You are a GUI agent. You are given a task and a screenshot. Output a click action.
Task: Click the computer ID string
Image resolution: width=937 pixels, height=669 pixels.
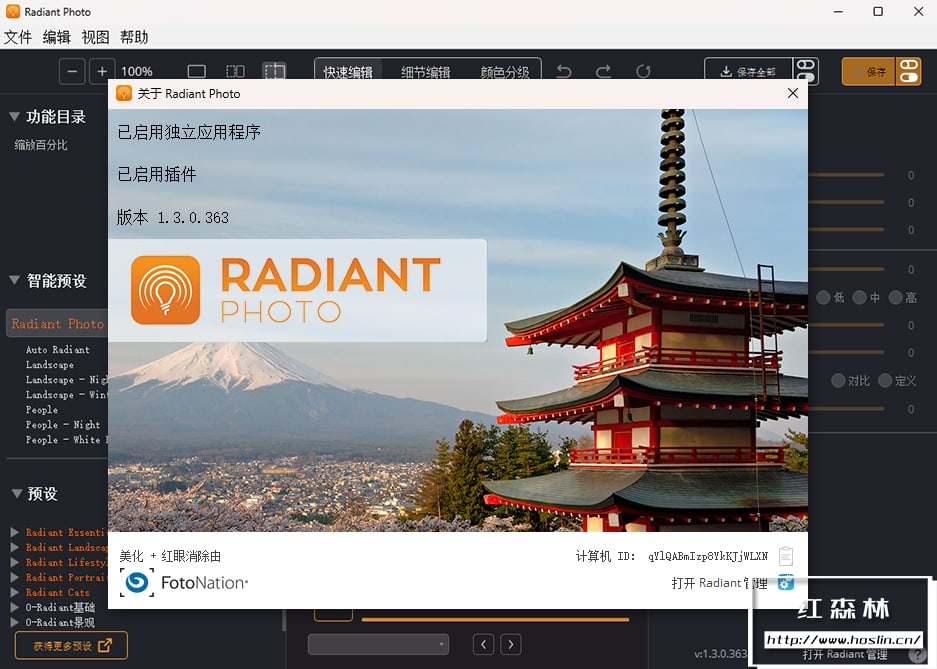(x=708, y=556)
